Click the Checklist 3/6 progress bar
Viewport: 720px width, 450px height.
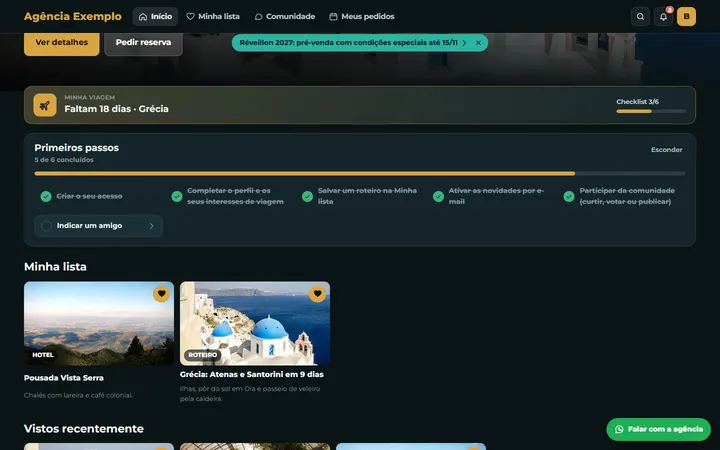coord(651,111)
